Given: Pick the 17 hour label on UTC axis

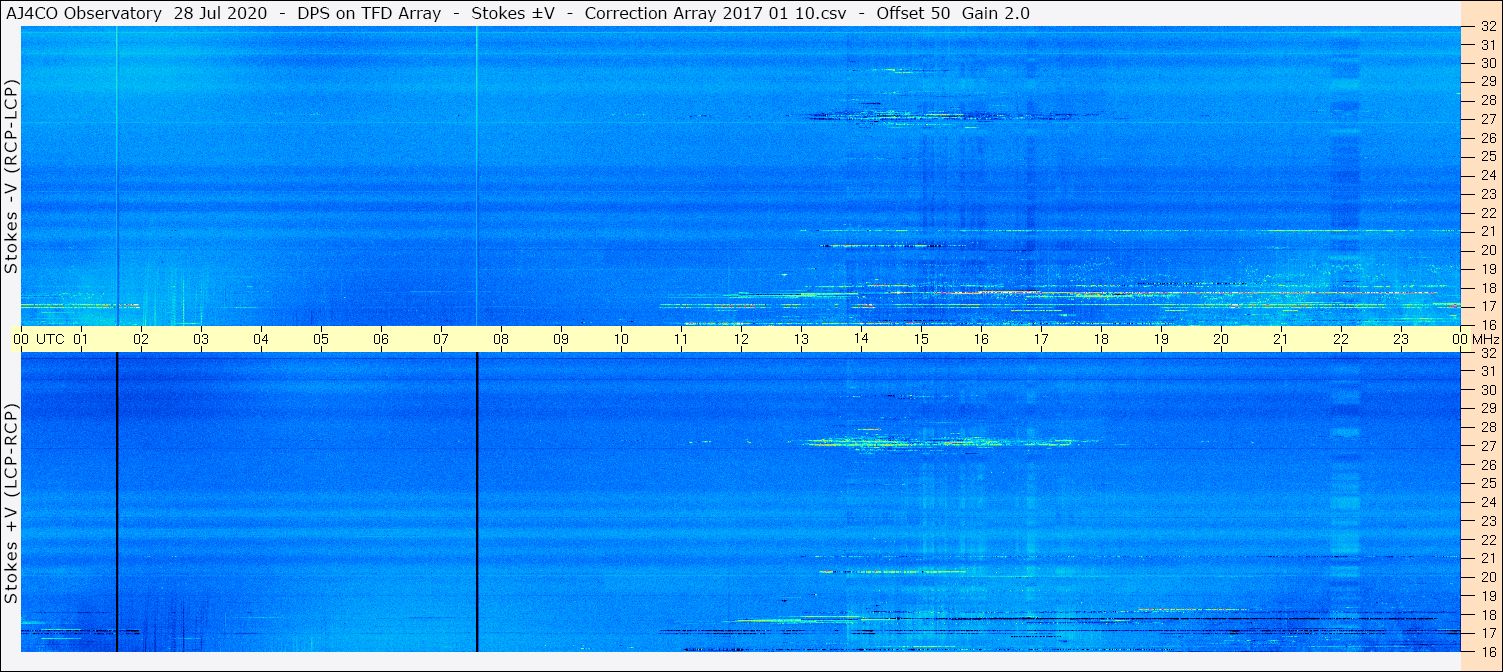Looking at the screenshot, I should click(x=1041, y=340).
